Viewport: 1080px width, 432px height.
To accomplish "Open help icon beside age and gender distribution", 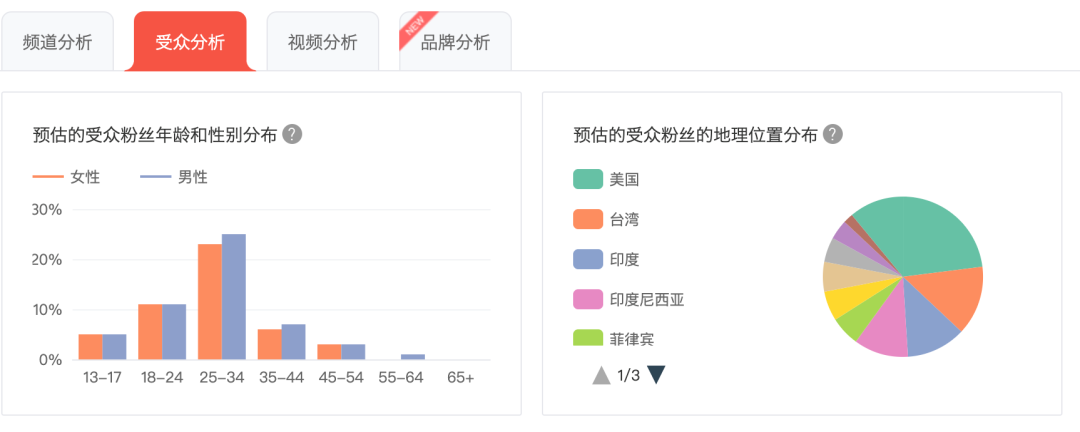I will 292,134.
